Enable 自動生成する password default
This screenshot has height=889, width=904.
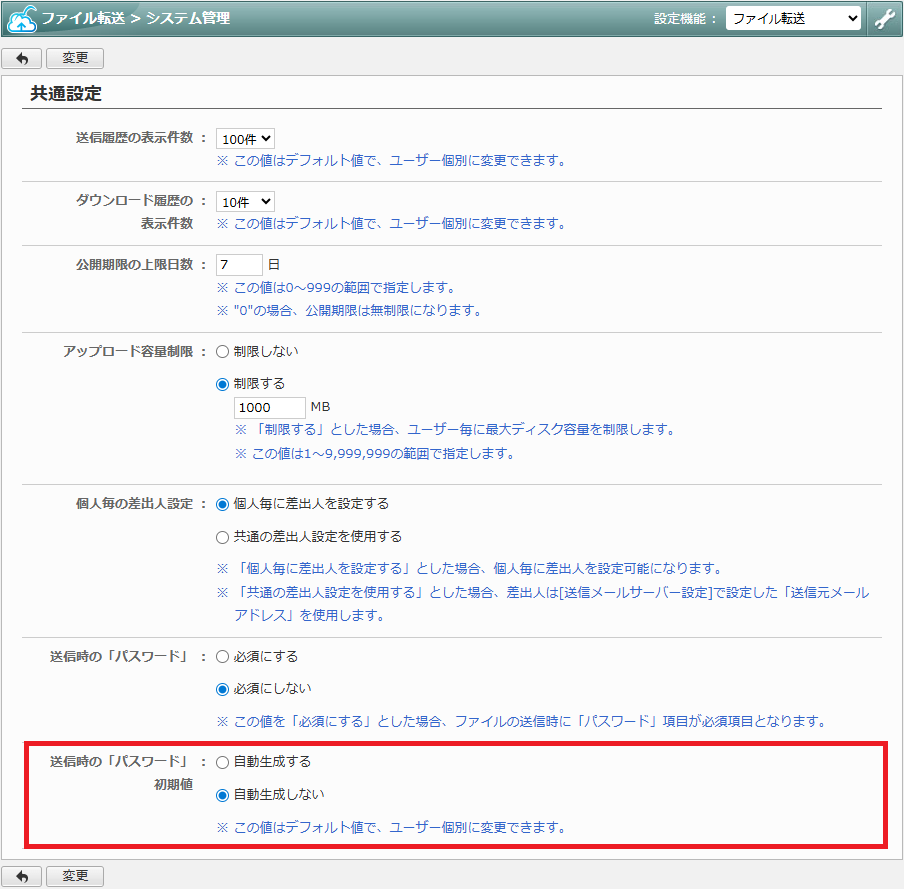pyautogui.click(x=223, y=762)
